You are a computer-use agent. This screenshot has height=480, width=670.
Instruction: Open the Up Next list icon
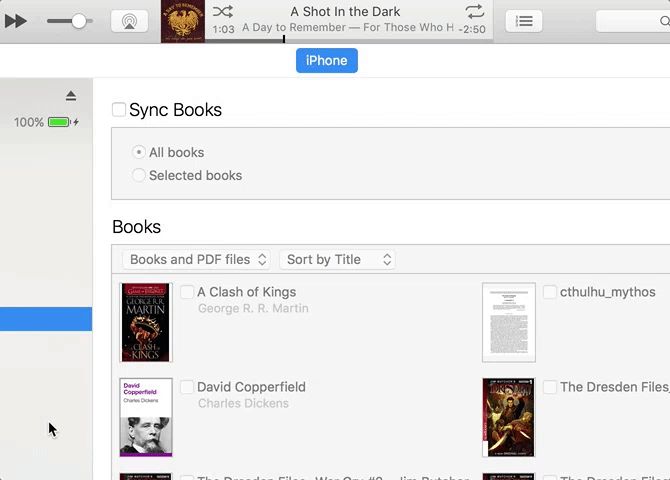coord(524,21)
